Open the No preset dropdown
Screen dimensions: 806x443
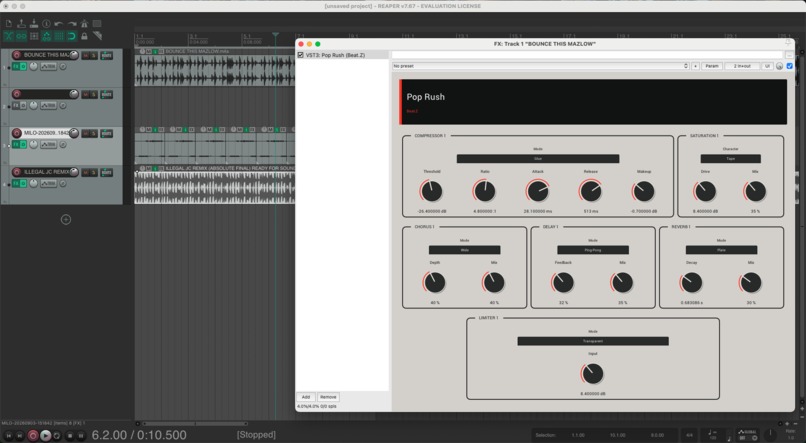coord(540,66)
